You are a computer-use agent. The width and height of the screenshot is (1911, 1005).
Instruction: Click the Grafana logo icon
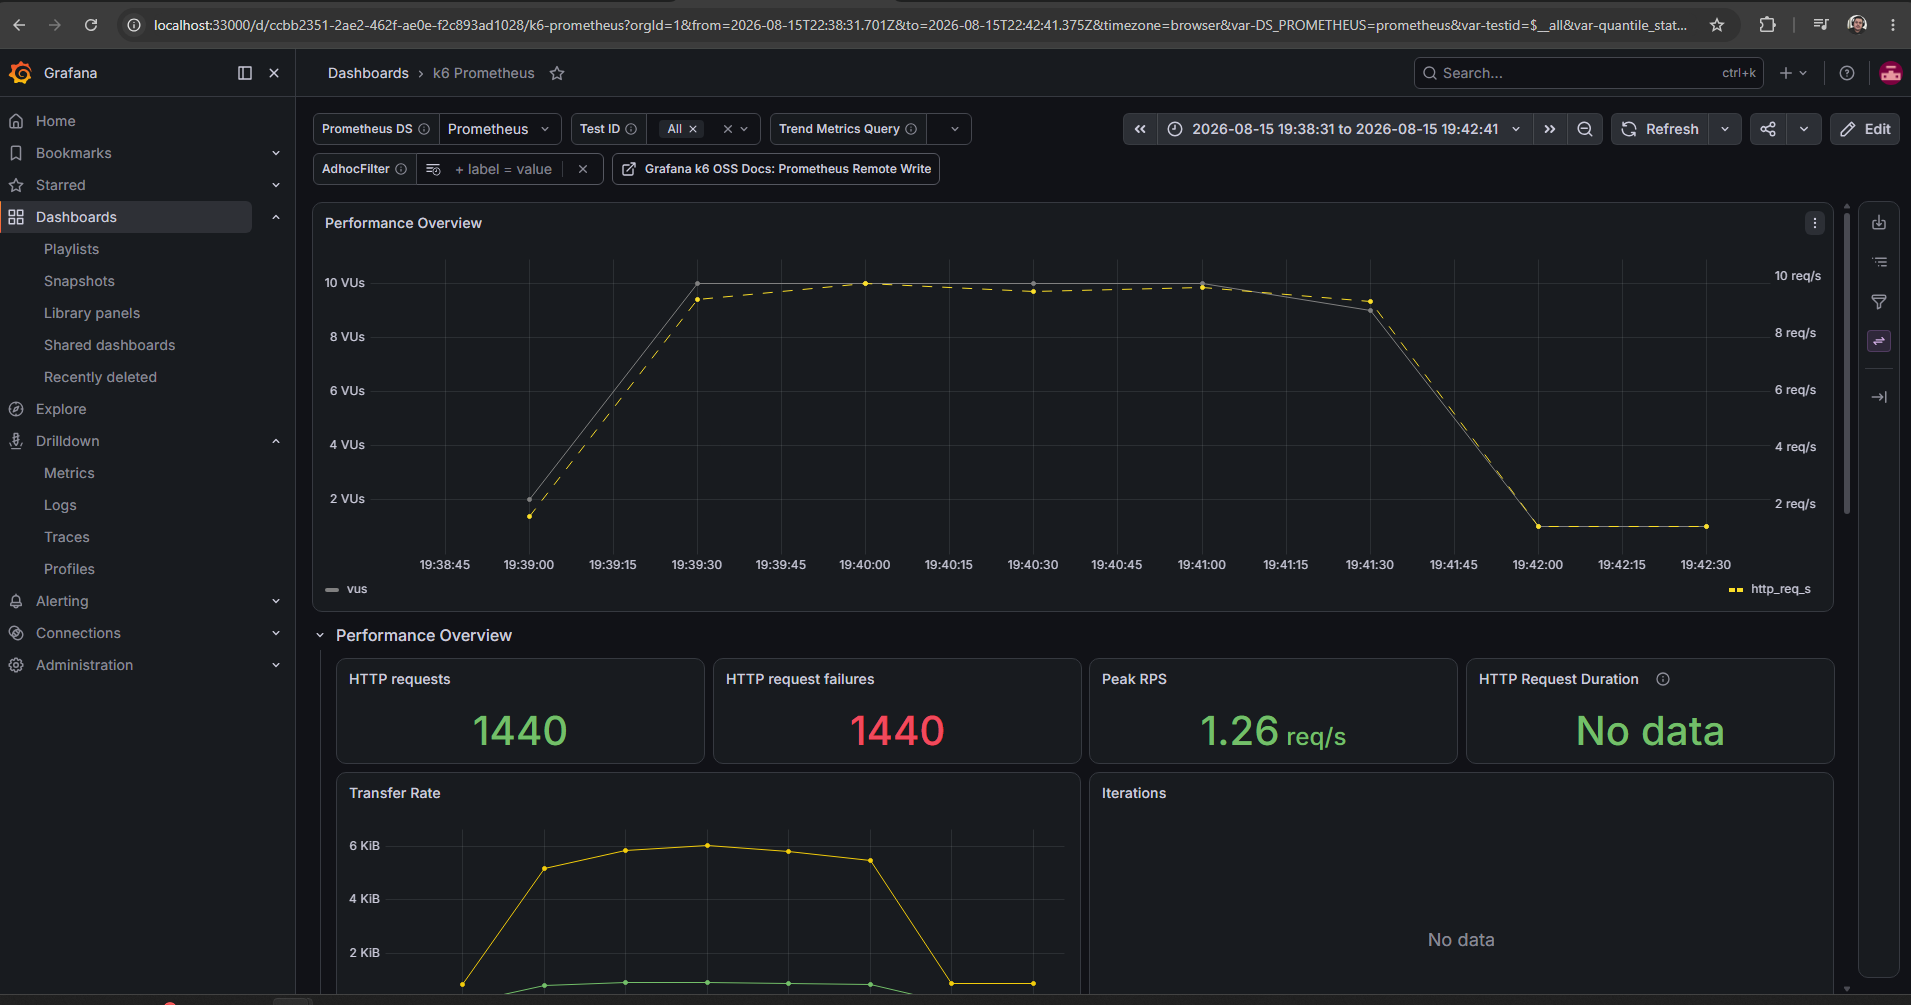(20, 73)
